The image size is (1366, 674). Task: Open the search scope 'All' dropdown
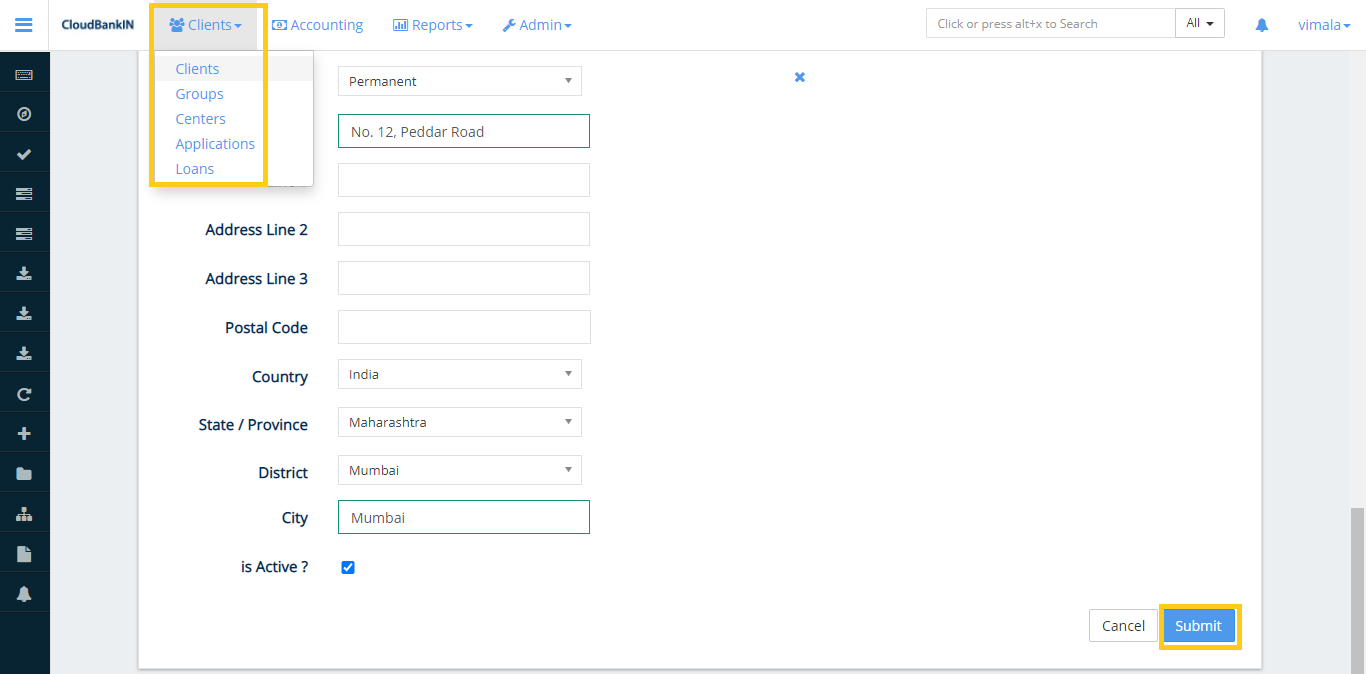pyautogui.click(x=1199, y=22)
